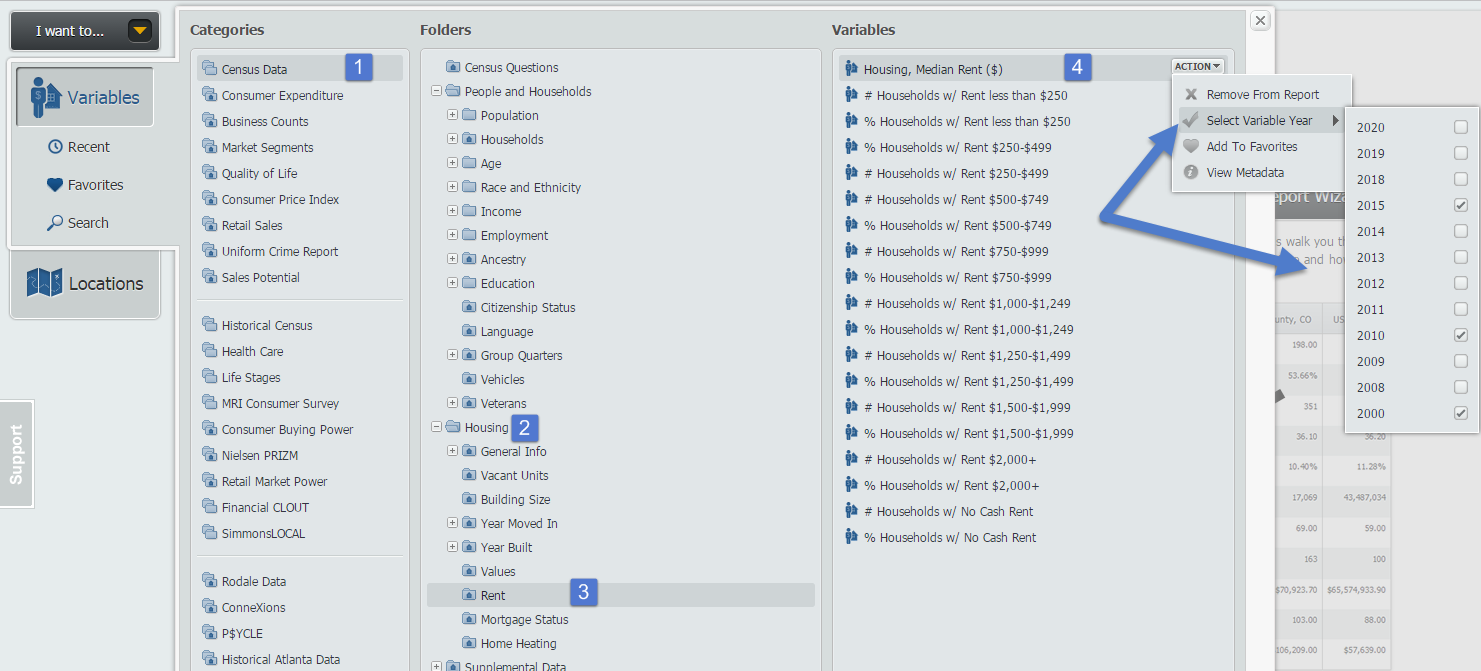Check the 2020 year checkbox
This screenshot has width=1481, height=671.
(x=1461, y=127)
